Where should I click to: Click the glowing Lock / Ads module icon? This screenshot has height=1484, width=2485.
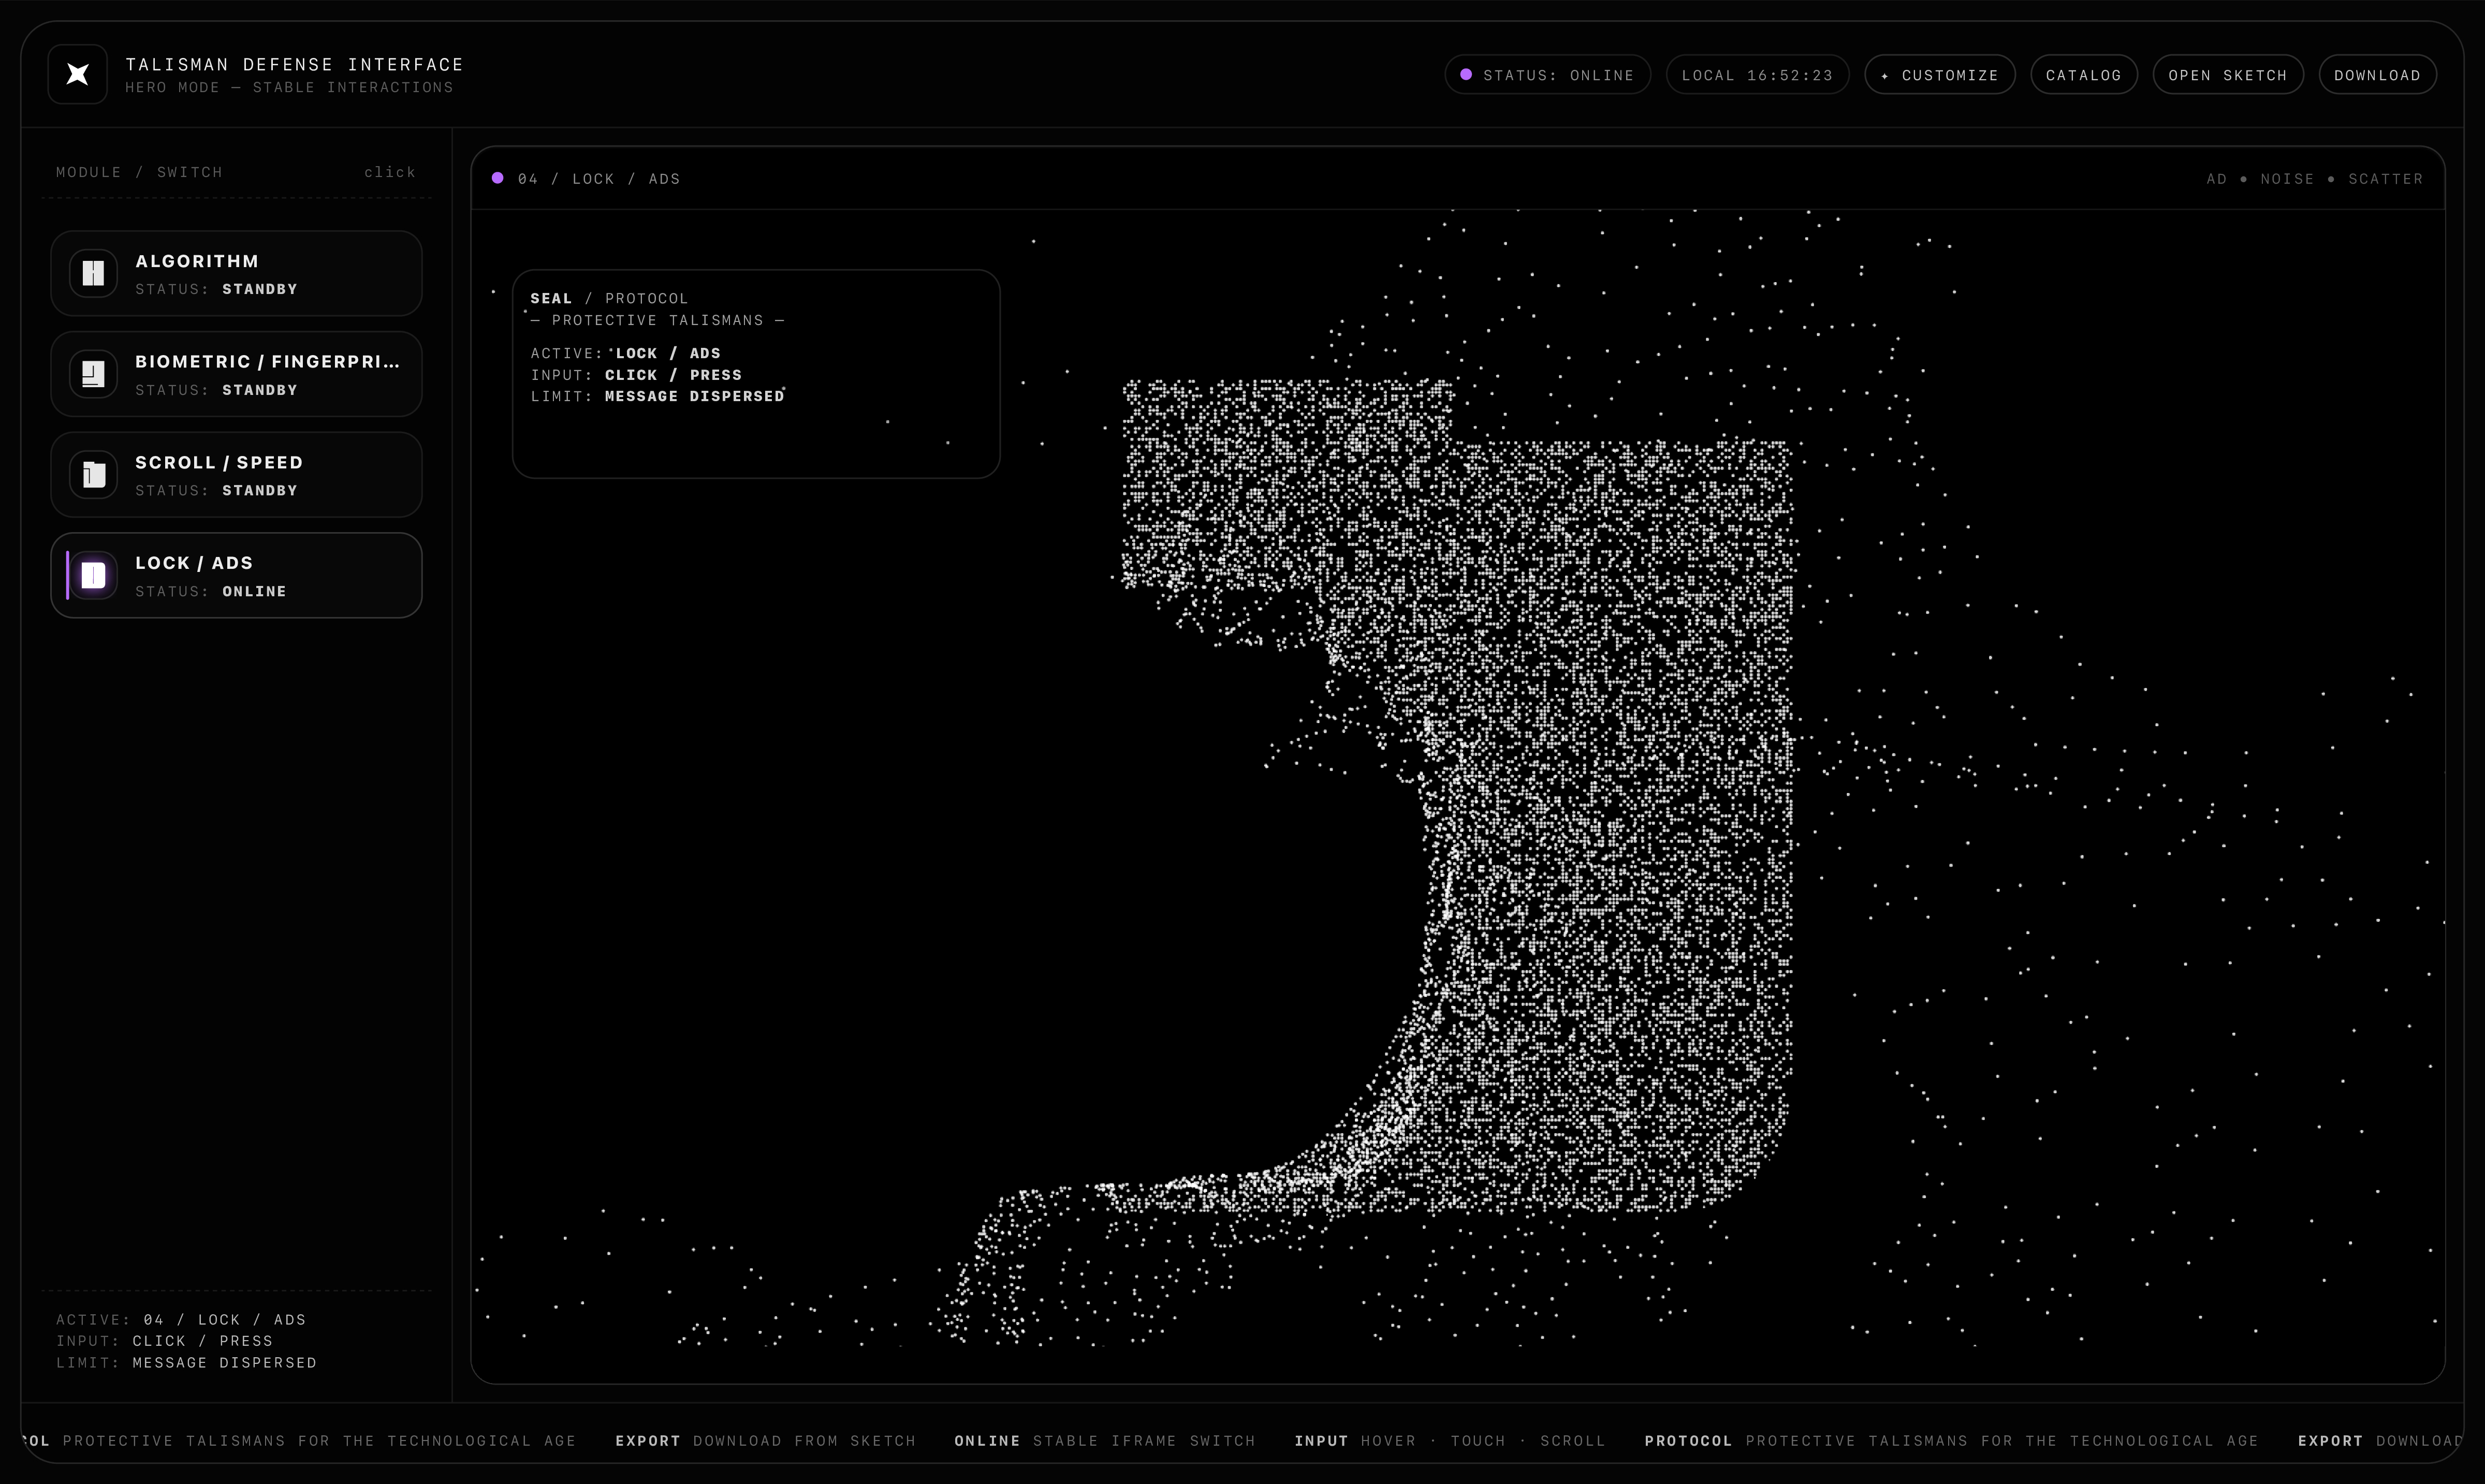point(93,575)
